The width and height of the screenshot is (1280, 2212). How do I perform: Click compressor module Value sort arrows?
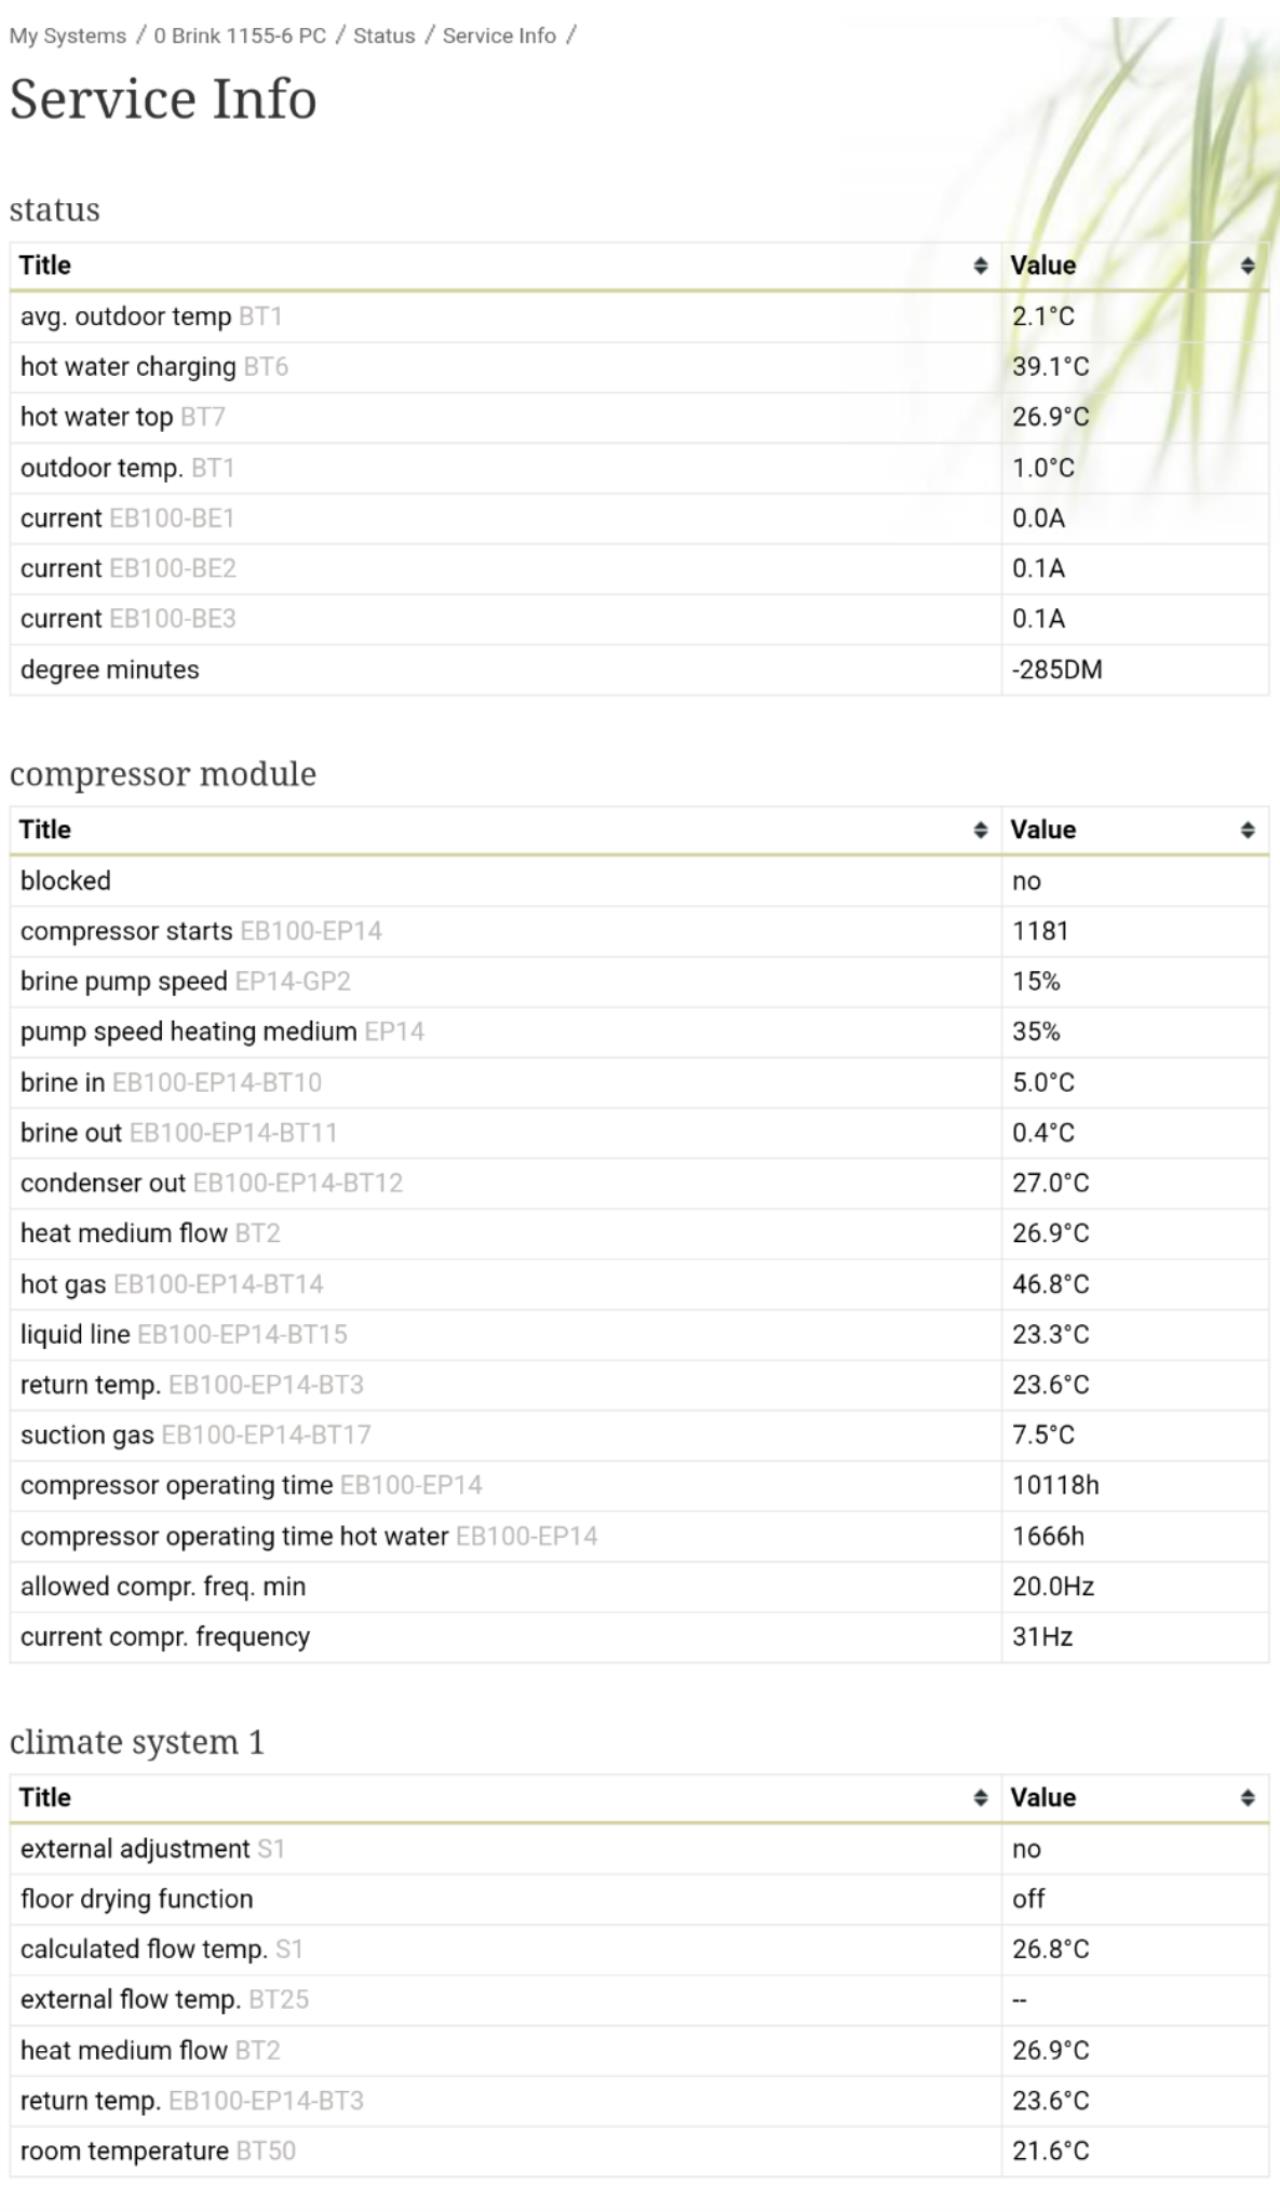point(1247,830)
